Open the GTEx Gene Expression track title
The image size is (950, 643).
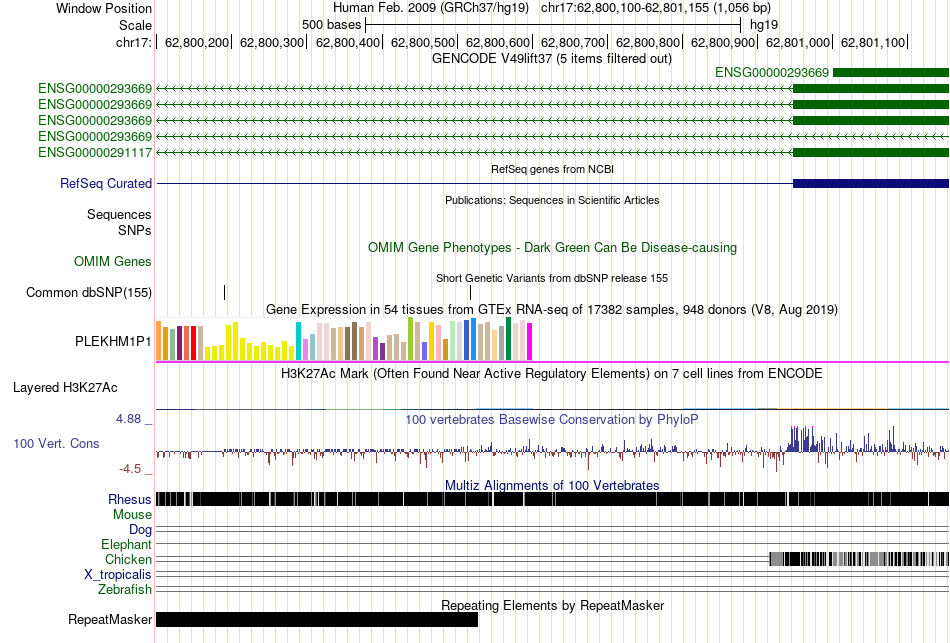click(x=552, y=310)
